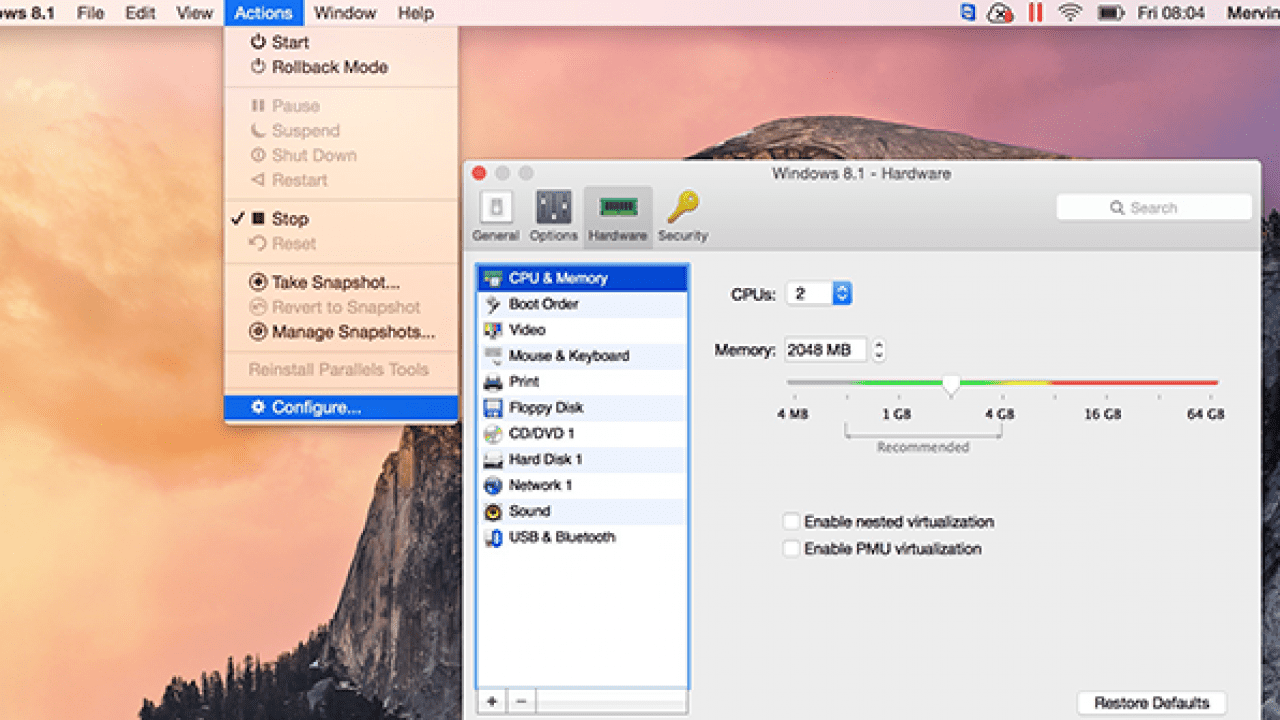The width and height of the screenshot is (1280, 720).
Task: Open the Edit menu
Action: point(140,13)
